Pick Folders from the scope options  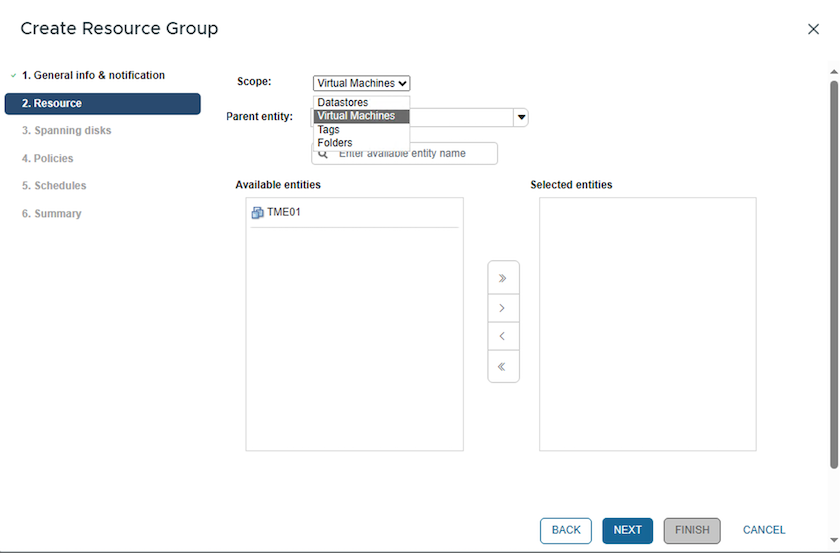point(335,143)
